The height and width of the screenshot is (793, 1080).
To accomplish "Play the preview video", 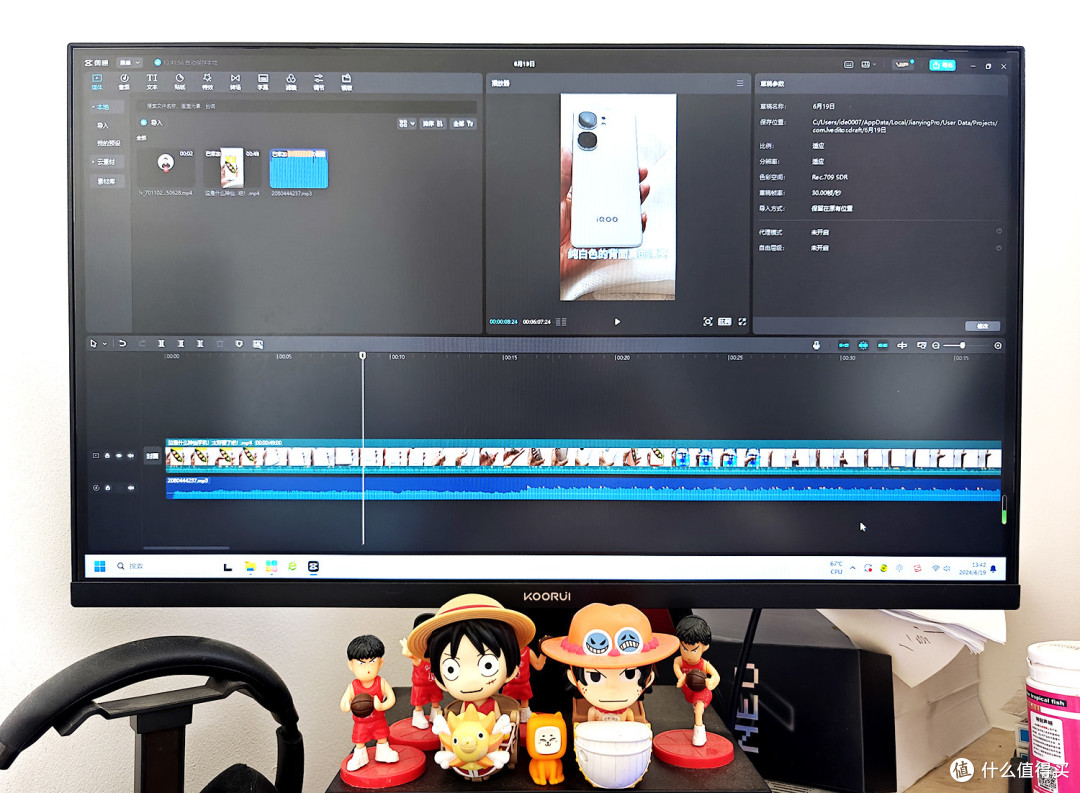I will tap(617, 322).
